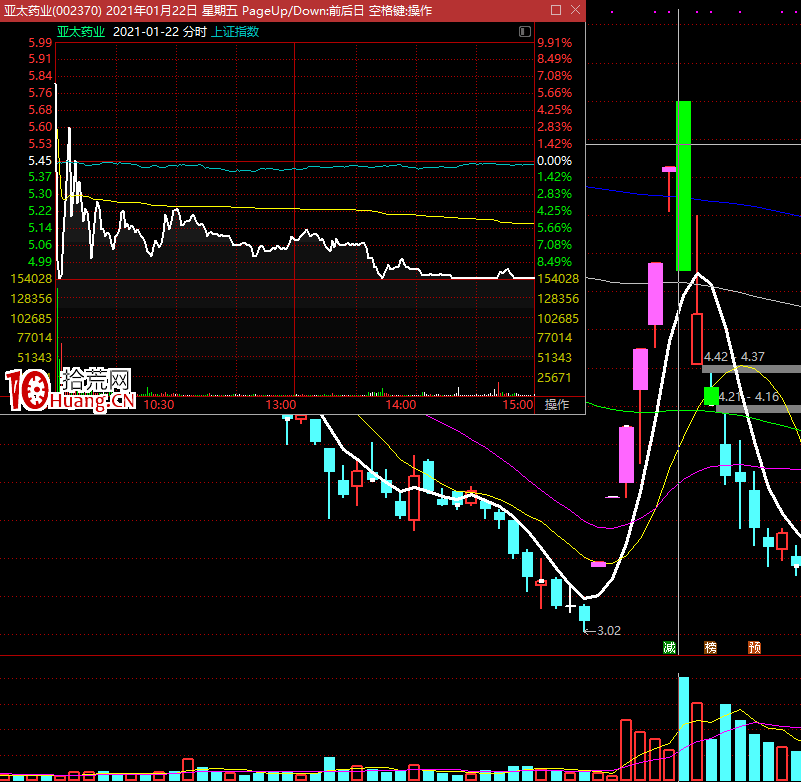Click the 4.99 lowest price axis label
The image size is (801, 782).
40,262
